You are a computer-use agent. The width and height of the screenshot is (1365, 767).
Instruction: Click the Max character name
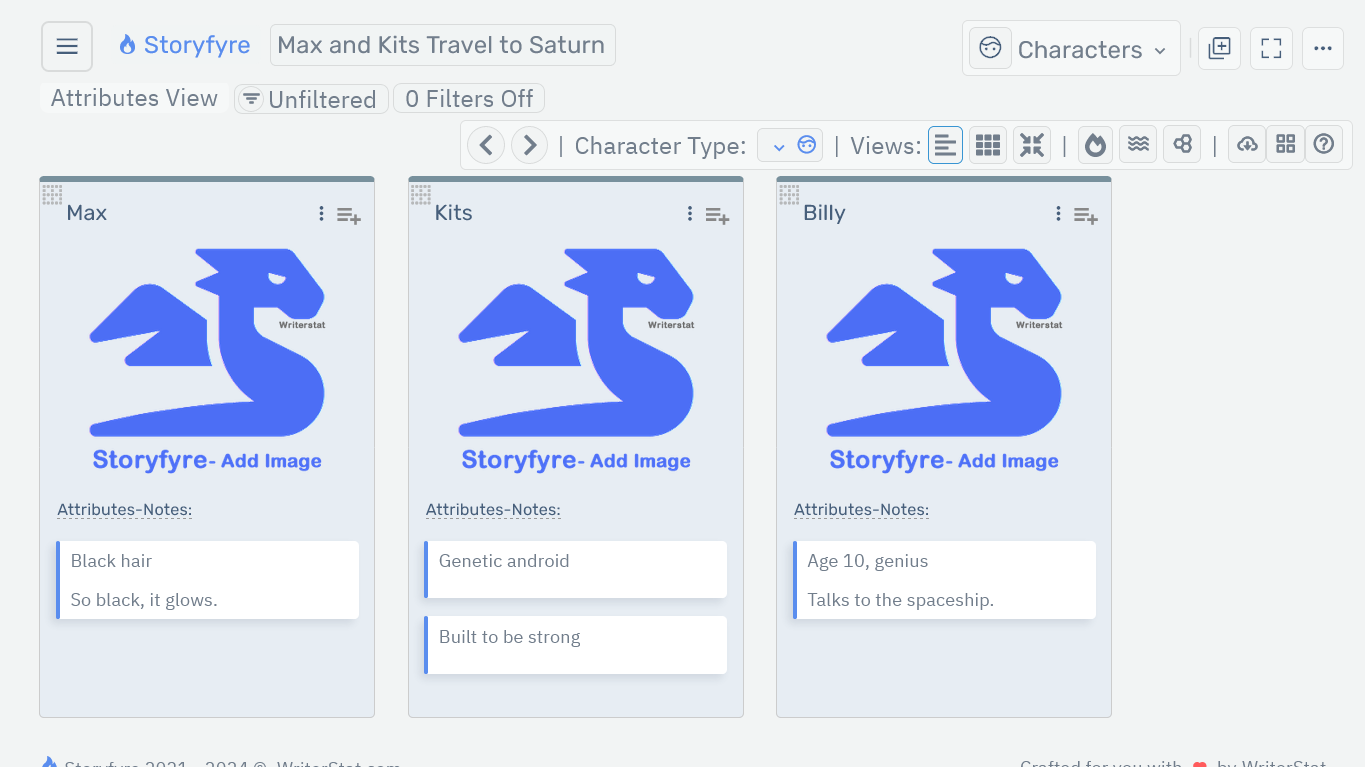coord(87,213)
